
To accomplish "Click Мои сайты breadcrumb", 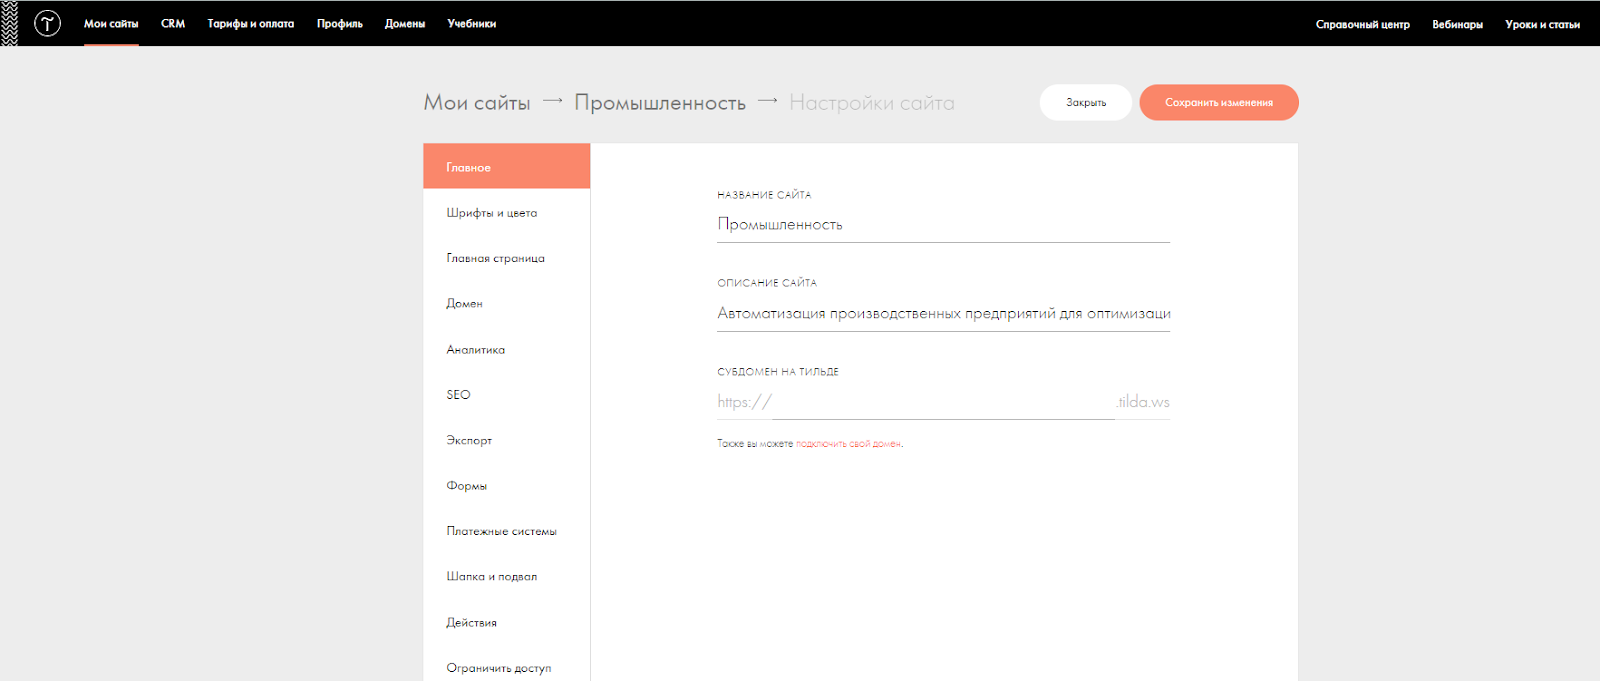I will [x=477, y=102].
